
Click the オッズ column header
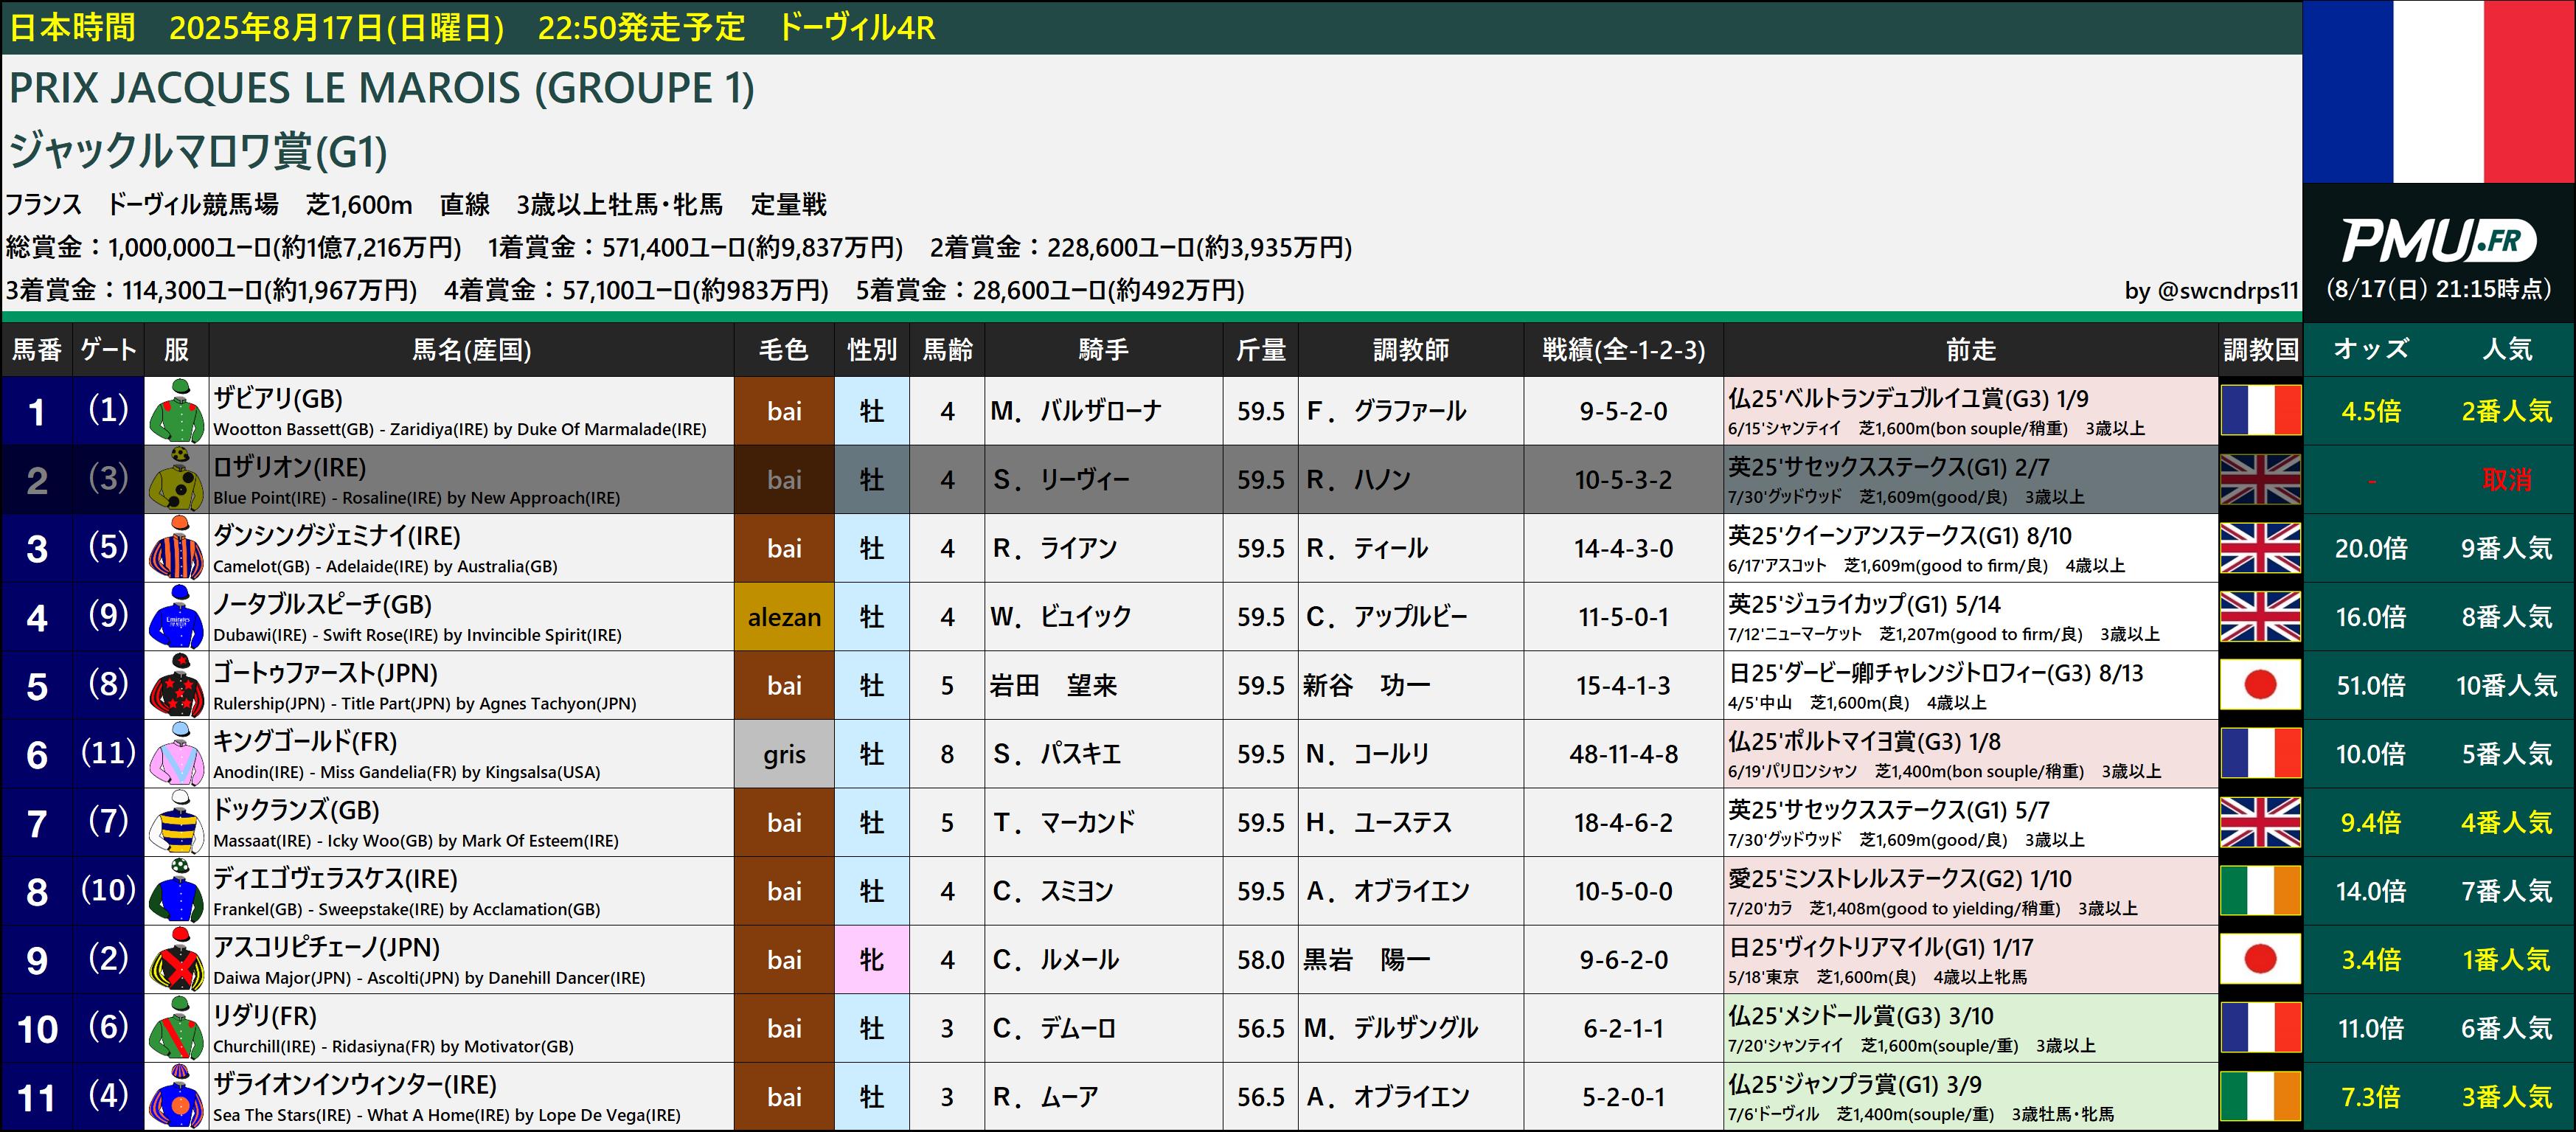2371,350
